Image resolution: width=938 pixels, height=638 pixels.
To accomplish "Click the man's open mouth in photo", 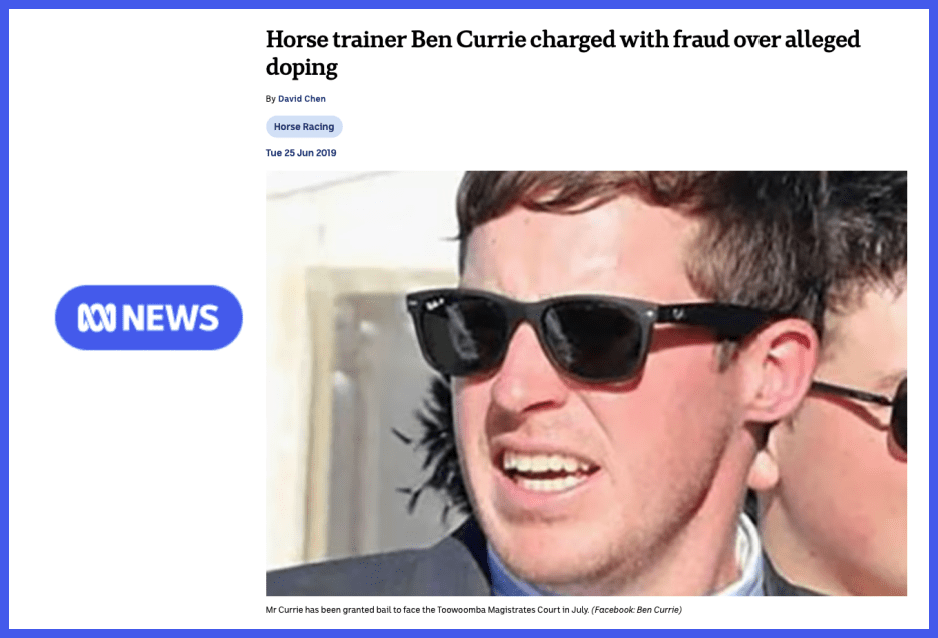I will [x=547, y=471].
